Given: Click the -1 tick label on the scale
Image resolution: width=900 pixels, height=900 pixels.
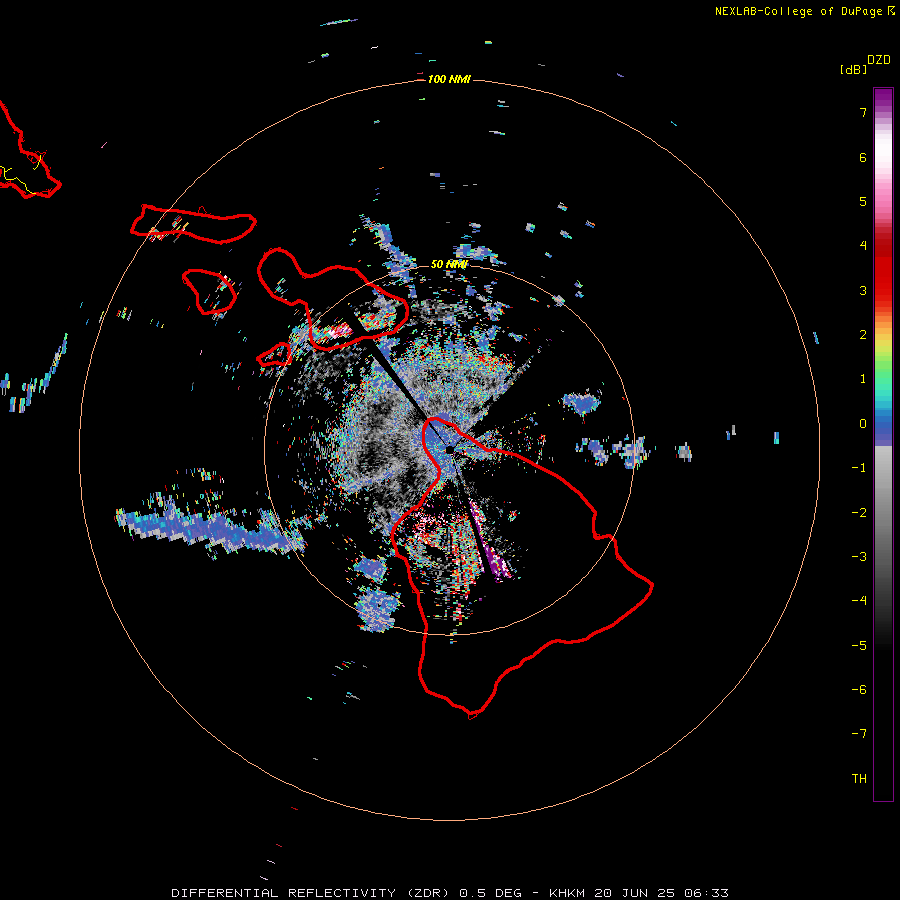Looking at the screenshot, I should (859, 468).
